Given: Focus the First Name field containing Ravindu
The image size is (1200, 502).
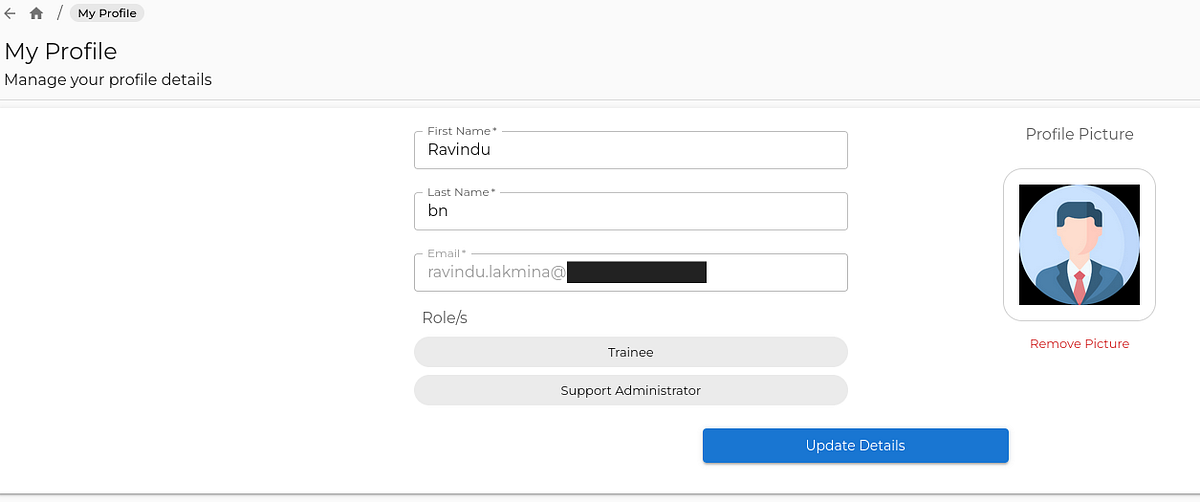Looking at the screenshot, I should click(x=631, y=150).
